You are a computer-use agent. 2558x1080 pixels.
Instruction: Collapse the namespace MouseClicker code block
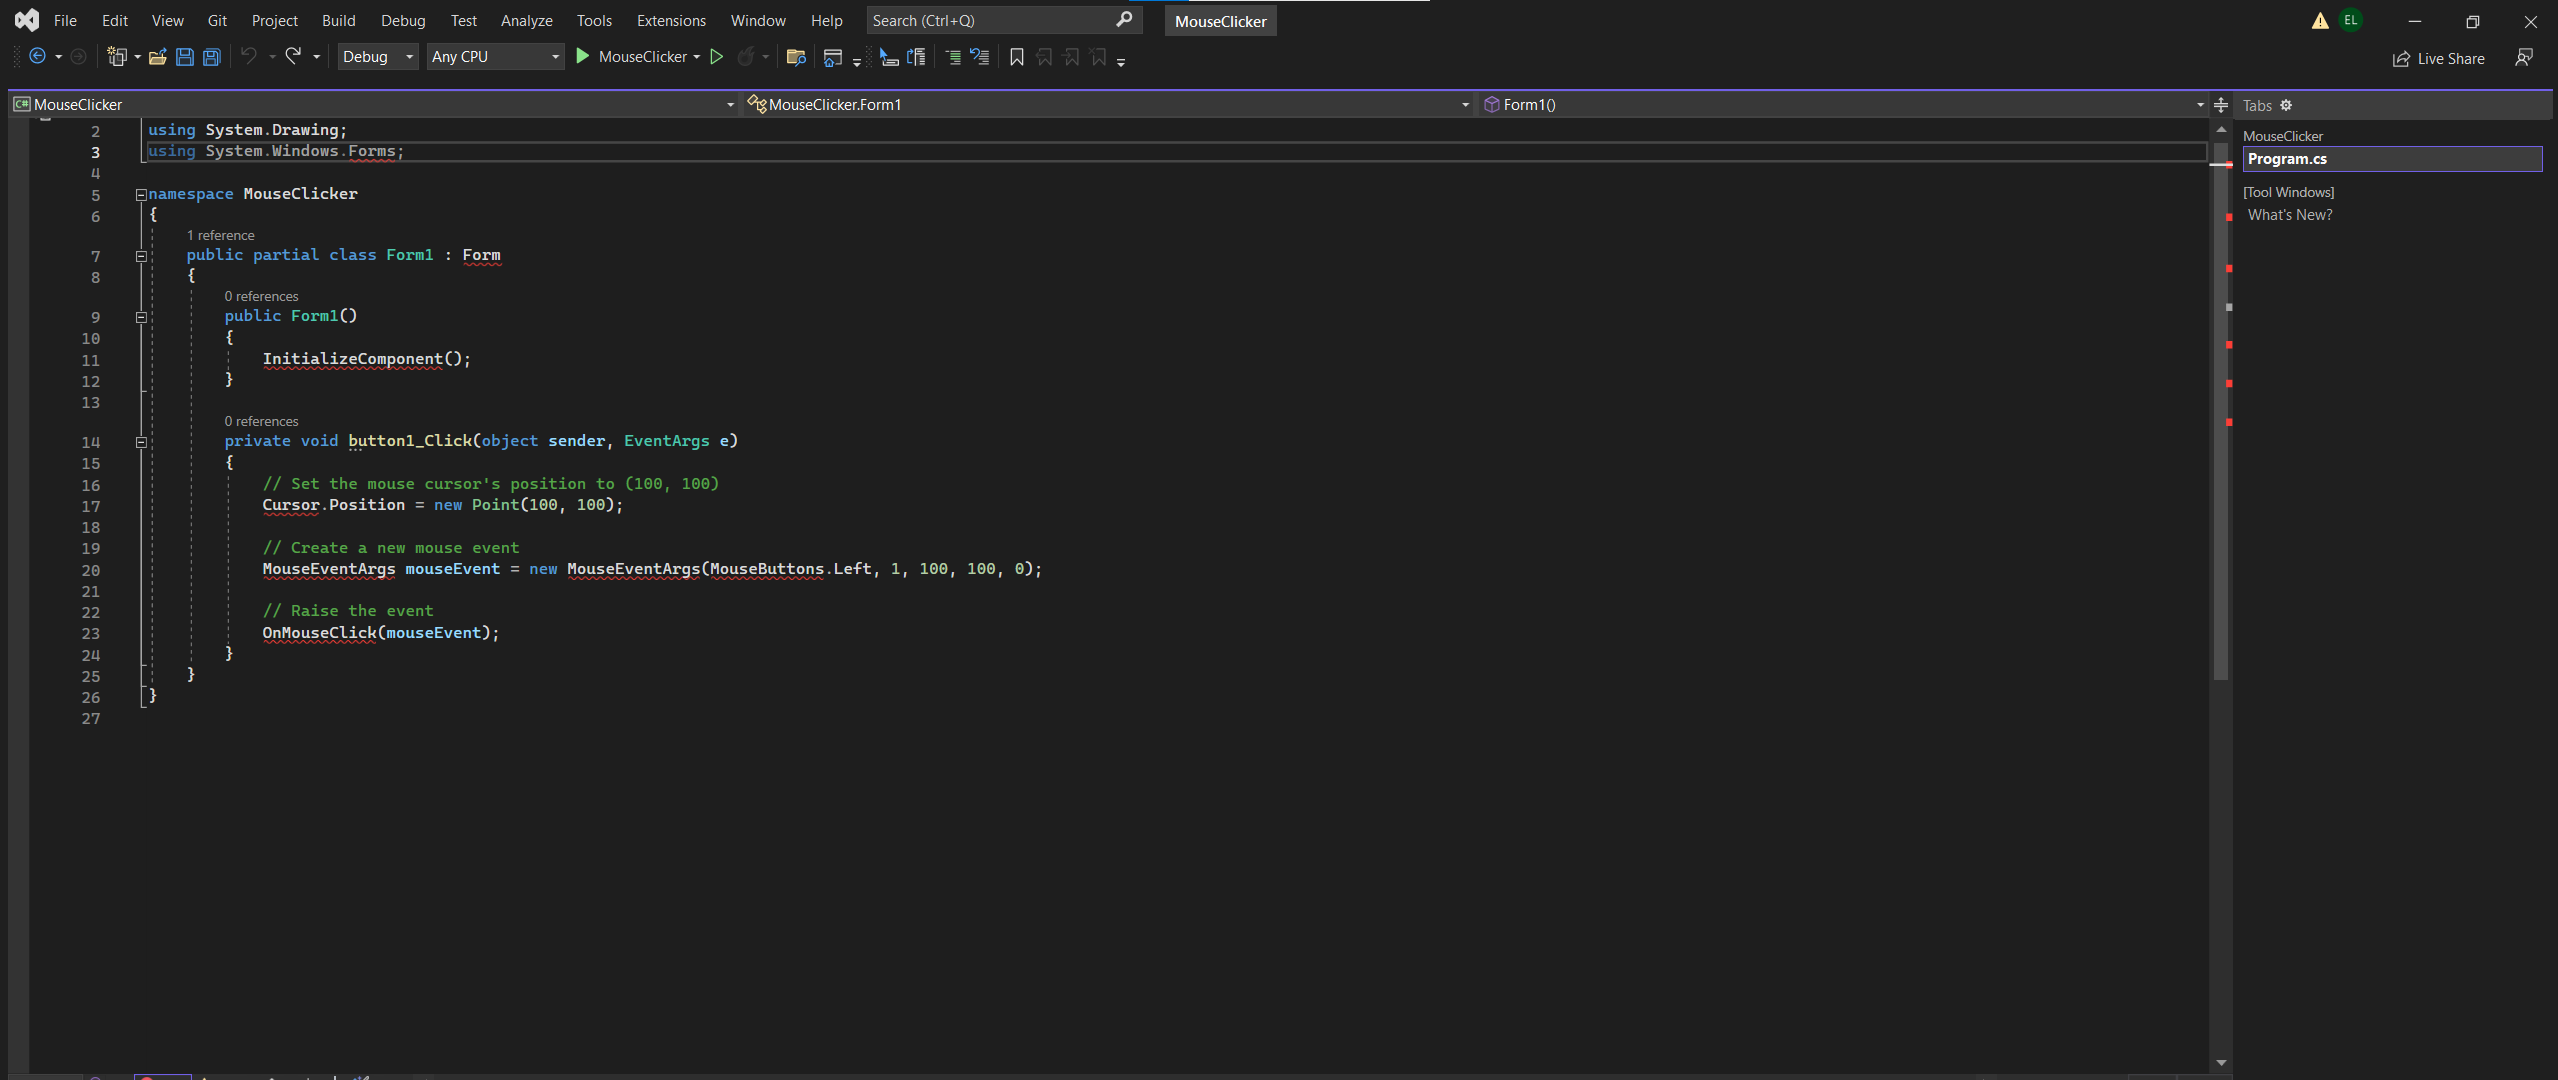click(x=141, y=195)
